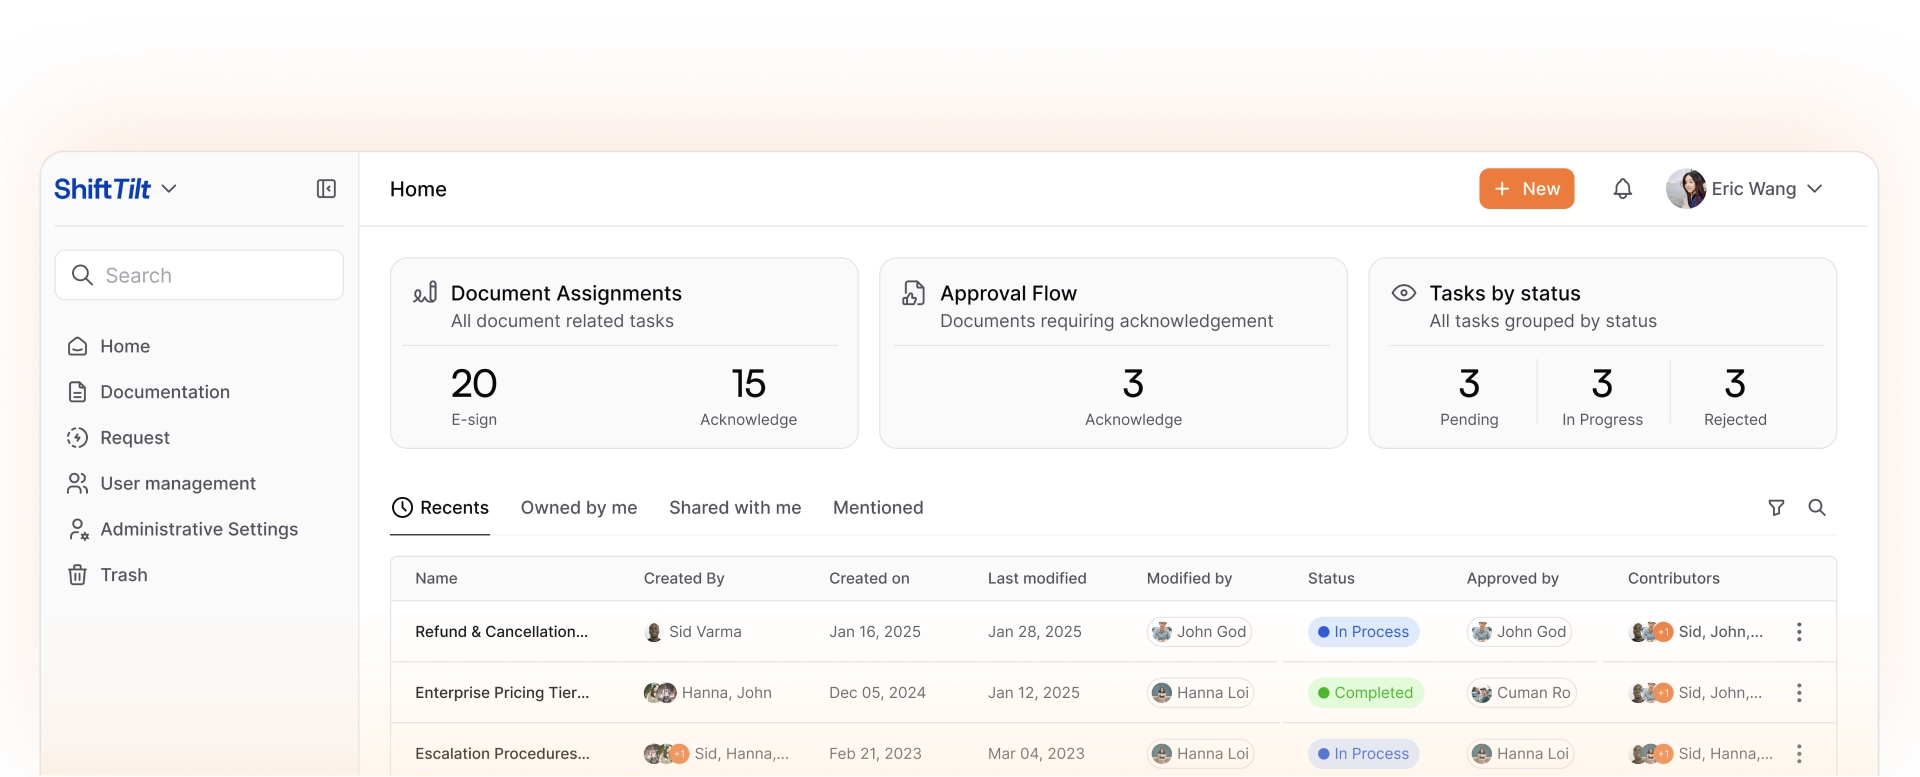
Task: Collapse the sidebar panel icon
Action: click(326, 189)
